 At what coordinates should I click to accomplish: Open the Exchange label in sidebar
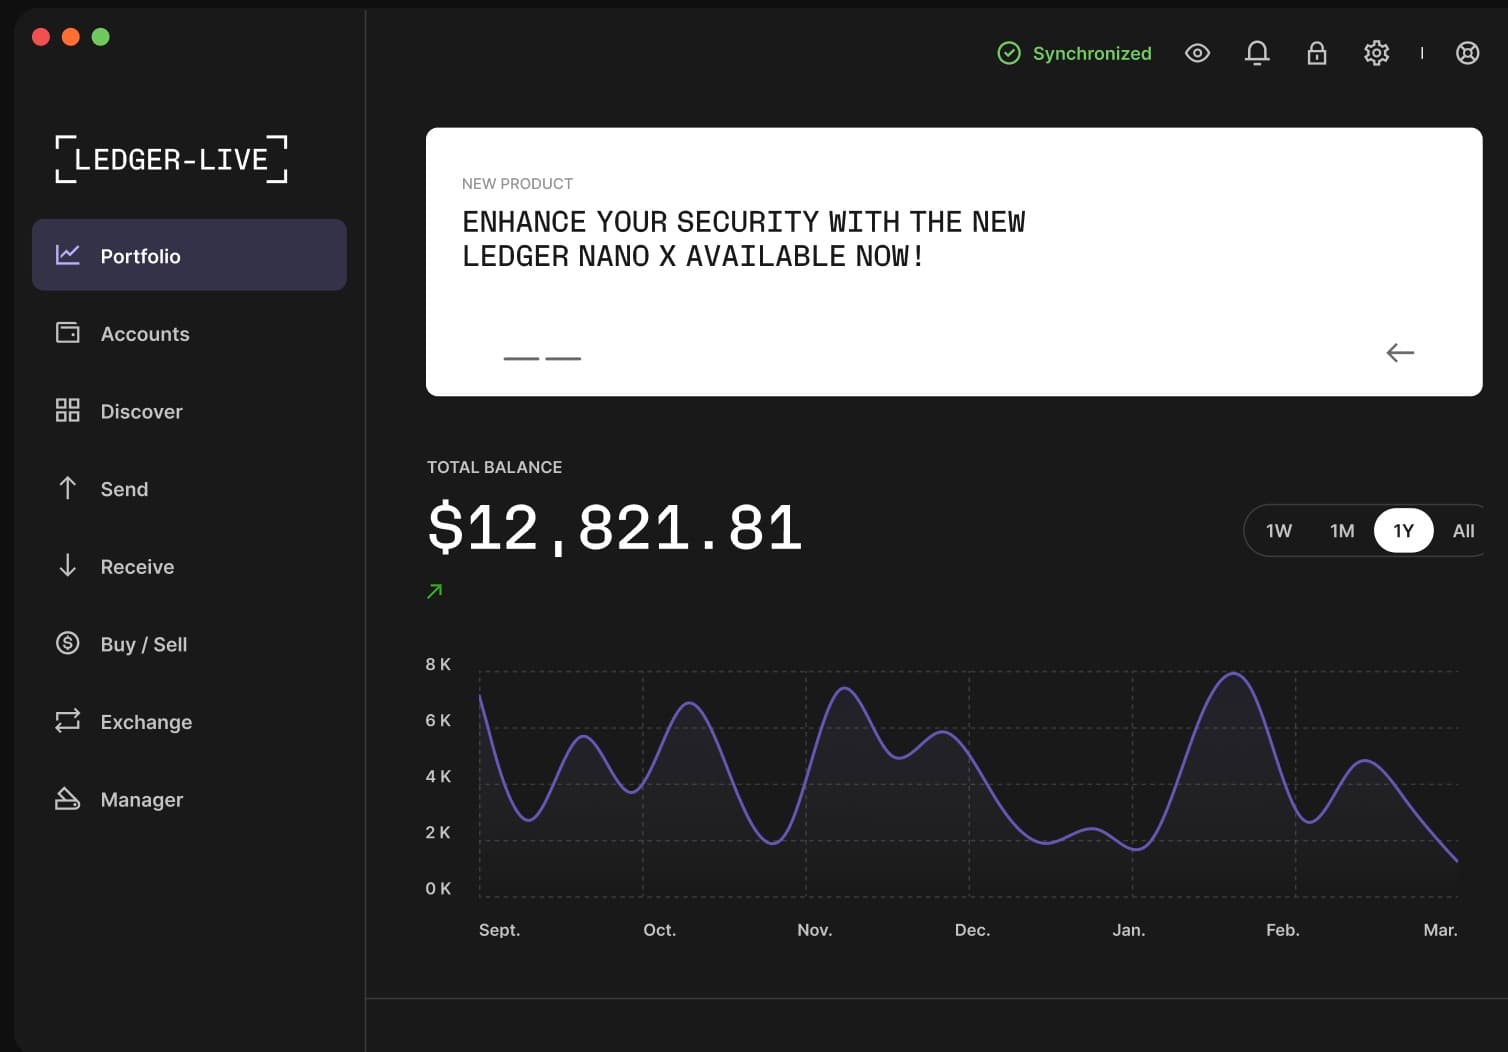pos(146,722)
